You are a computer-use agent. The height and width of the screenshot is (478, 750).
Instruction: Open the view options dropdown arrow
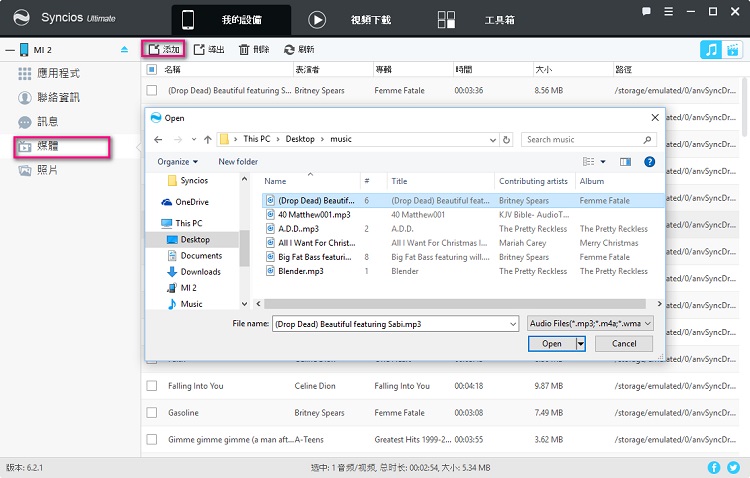[603, 162]
